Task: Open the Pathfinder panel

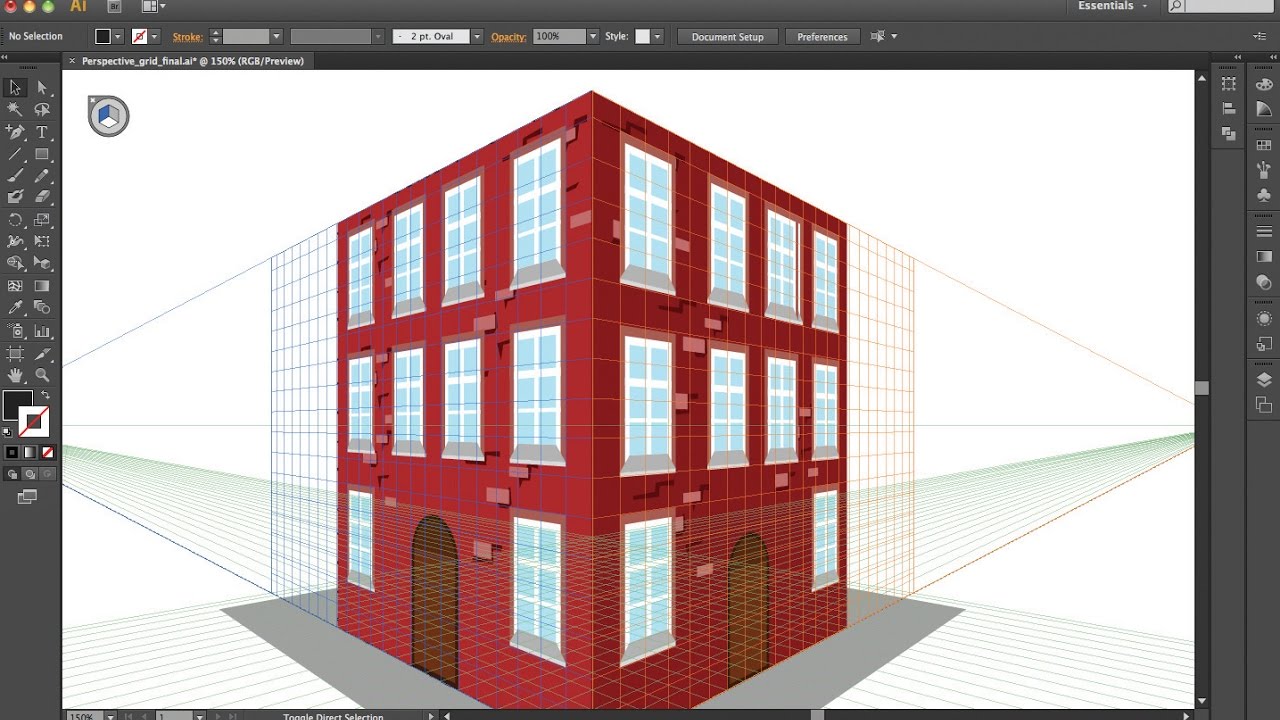Action: 1229,132
